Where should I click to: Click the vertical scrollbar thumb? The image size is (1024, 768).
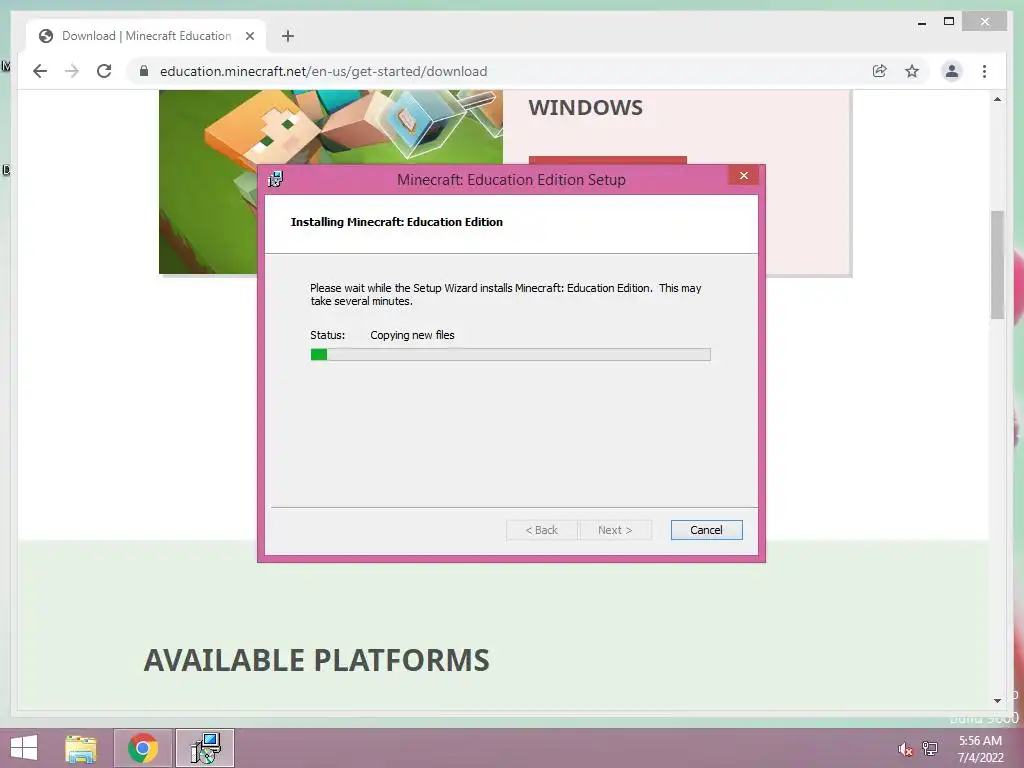[x=997, y=264]
